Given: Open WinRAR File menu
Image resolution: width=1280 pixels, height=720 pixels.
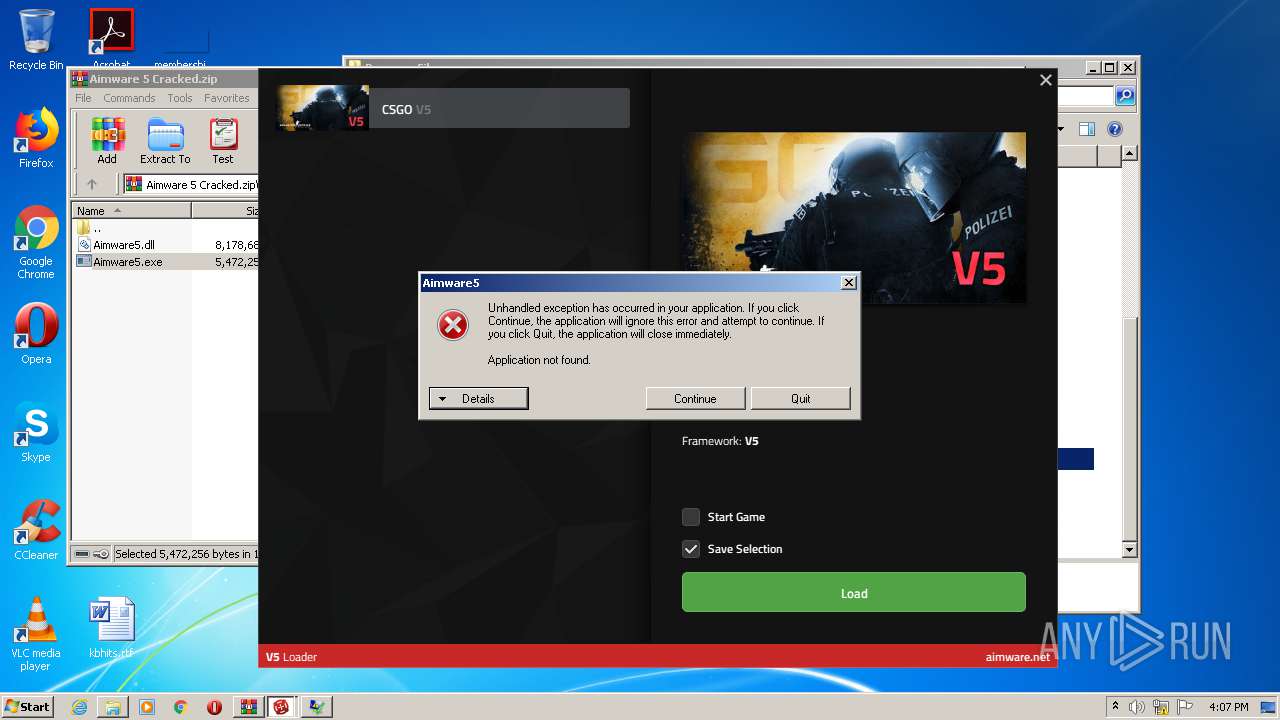Looking at the screenshot, I should (83, 98).
